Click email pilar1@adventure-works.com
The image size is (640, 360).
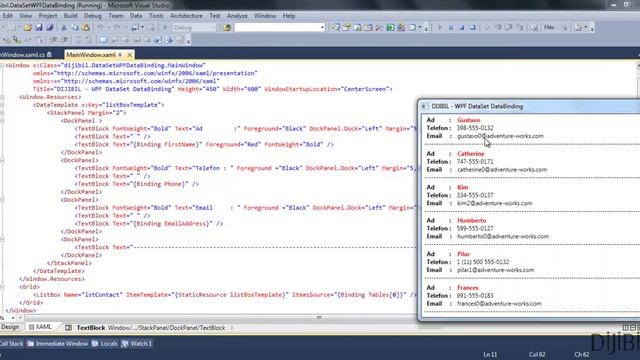tap(496, 270)
